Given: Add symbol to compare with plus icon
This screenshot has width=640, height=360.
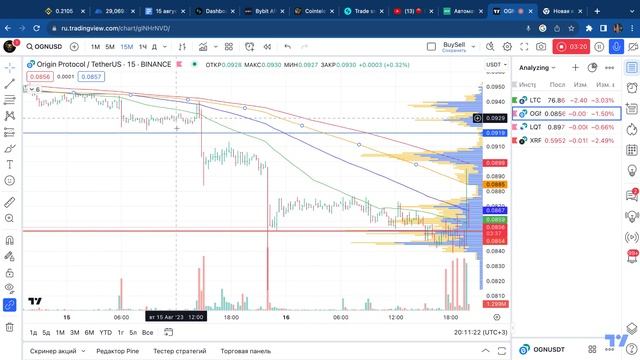Looking at the screenshot, I should coord(74,47).
